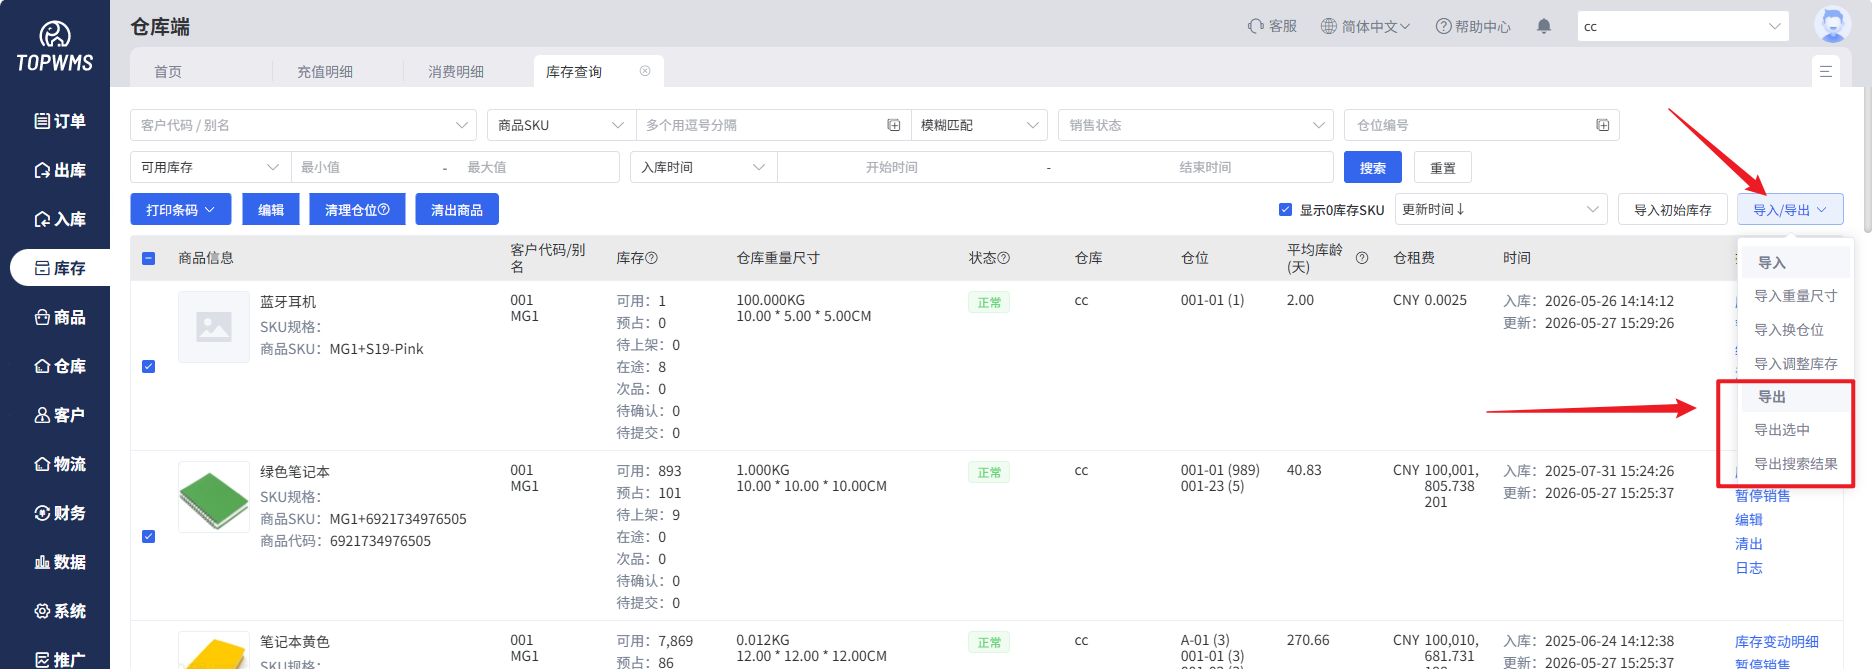Open the 财务 finance sidebar menu

[60, 513]
